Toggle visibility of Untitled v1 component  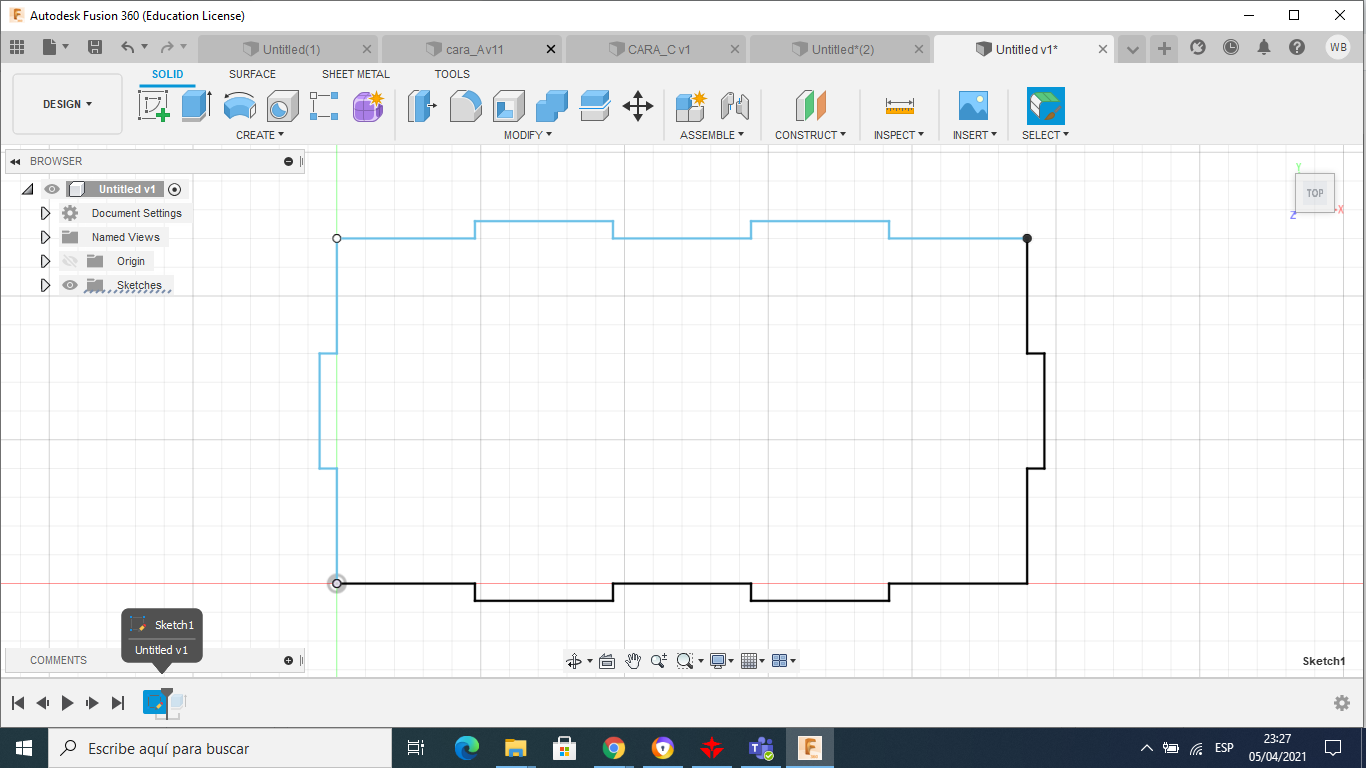[52, 189]
